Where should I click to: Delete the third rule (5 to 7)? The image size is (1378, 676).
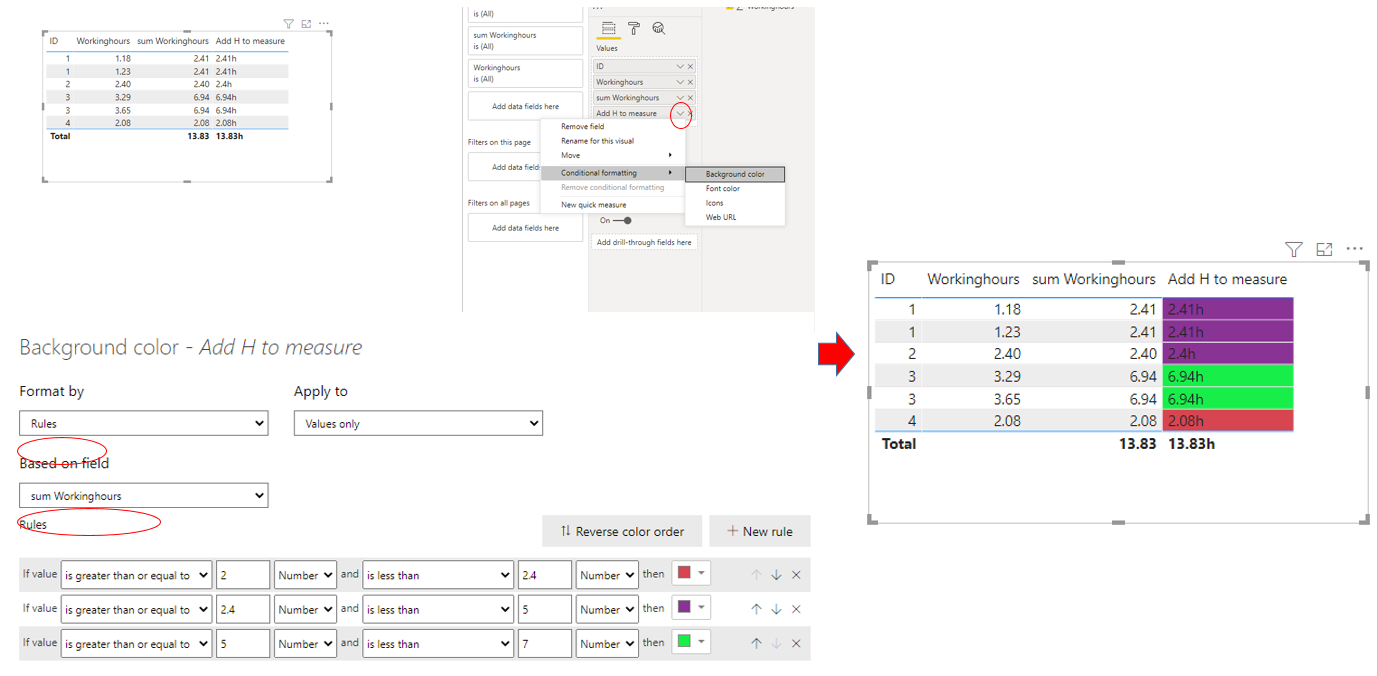[x=796, y=644]
